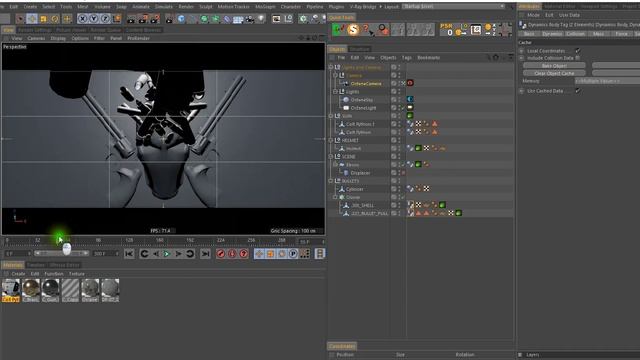Switch to the Structure tab

click(x=359, y=49)
